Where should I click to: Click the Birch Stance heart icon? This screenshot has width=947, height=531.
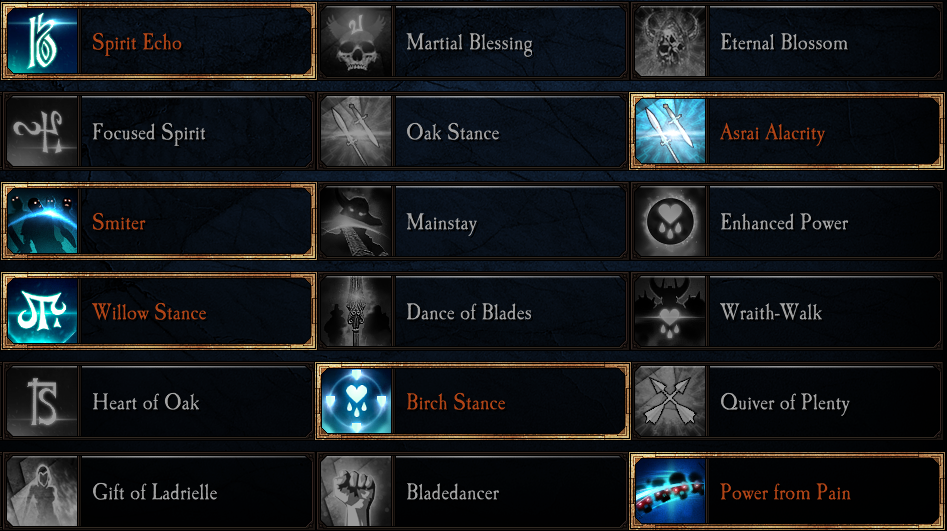pyautogui.click(x=356, y=403)
